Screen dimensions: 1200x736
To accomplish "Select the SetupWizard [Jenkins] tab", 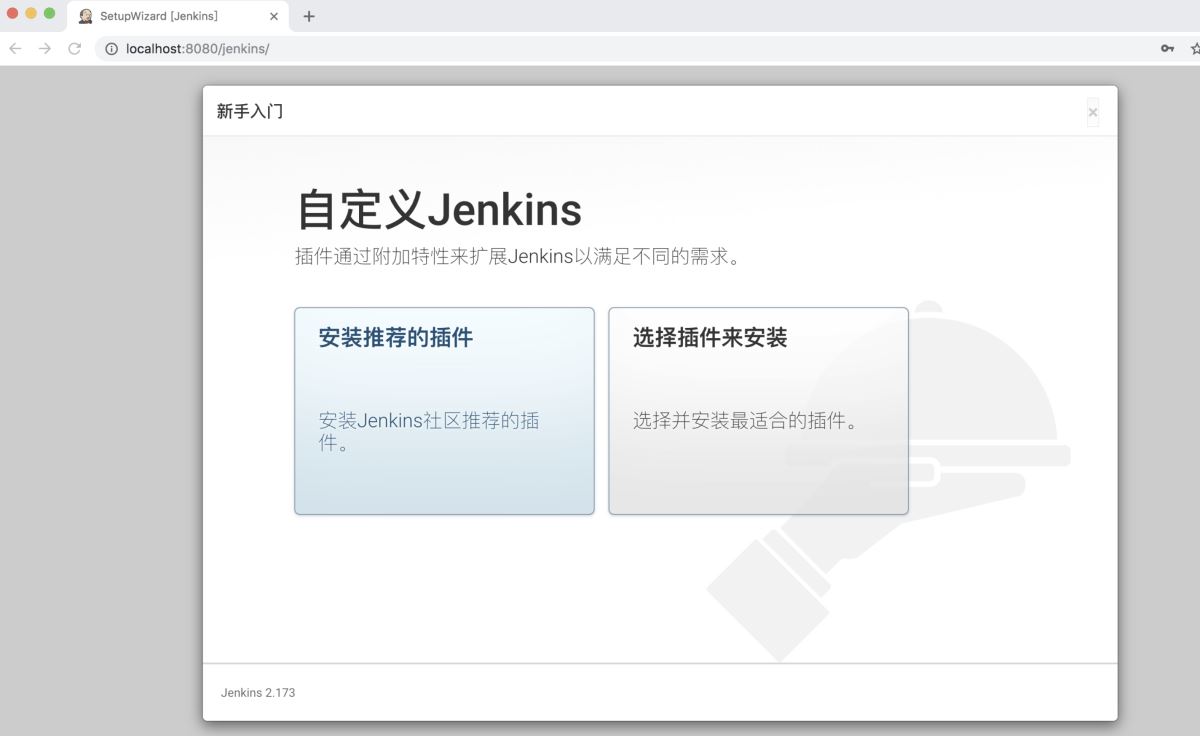I will [x=178, y=16].
